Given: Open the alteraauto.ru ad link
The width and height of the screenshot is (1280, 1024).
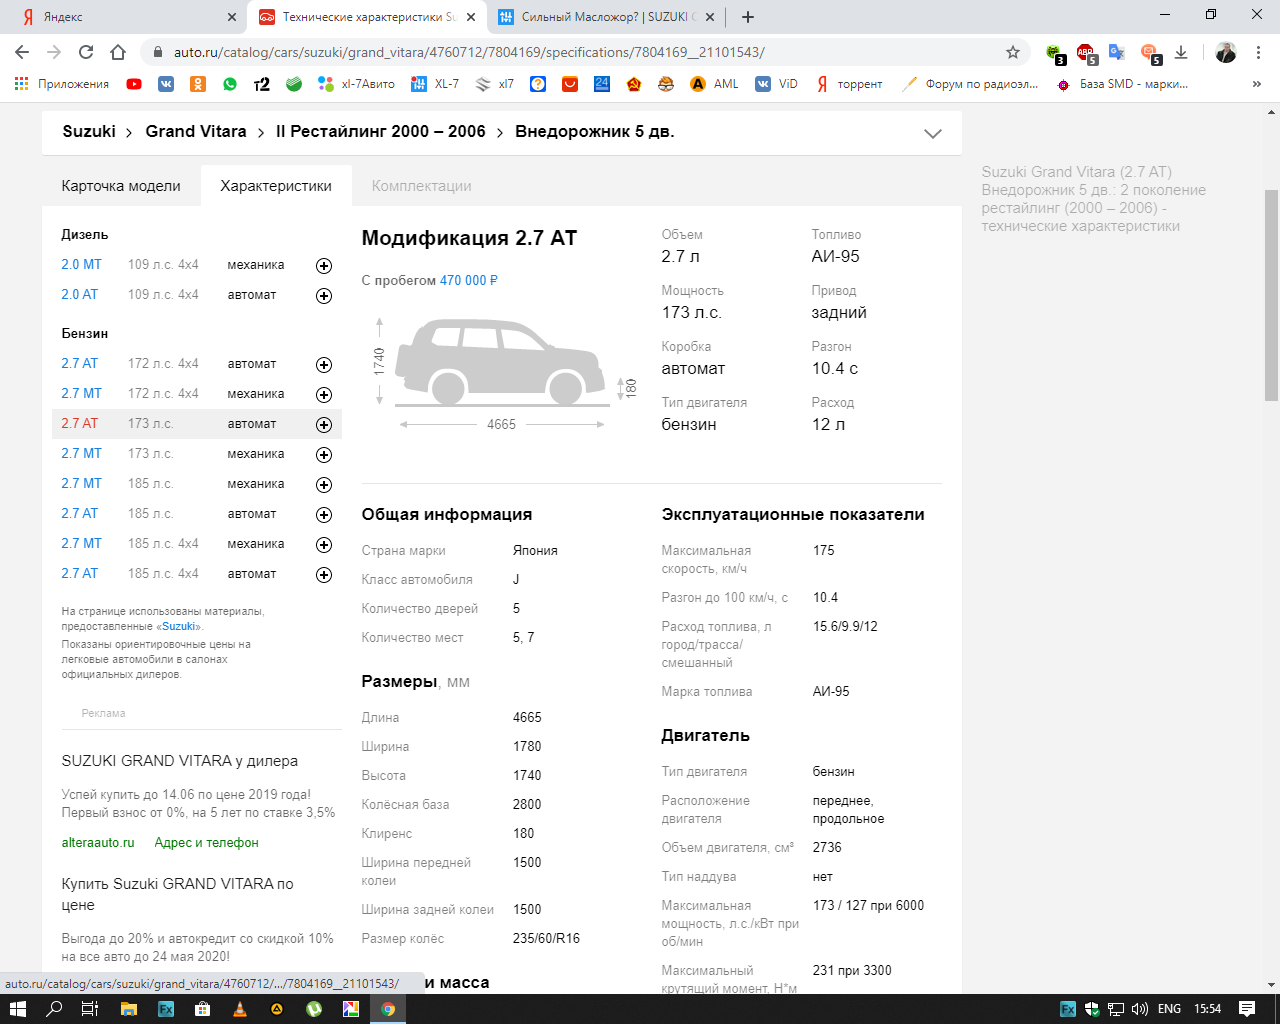Looking at the screenshot, I should pos(98,843).
